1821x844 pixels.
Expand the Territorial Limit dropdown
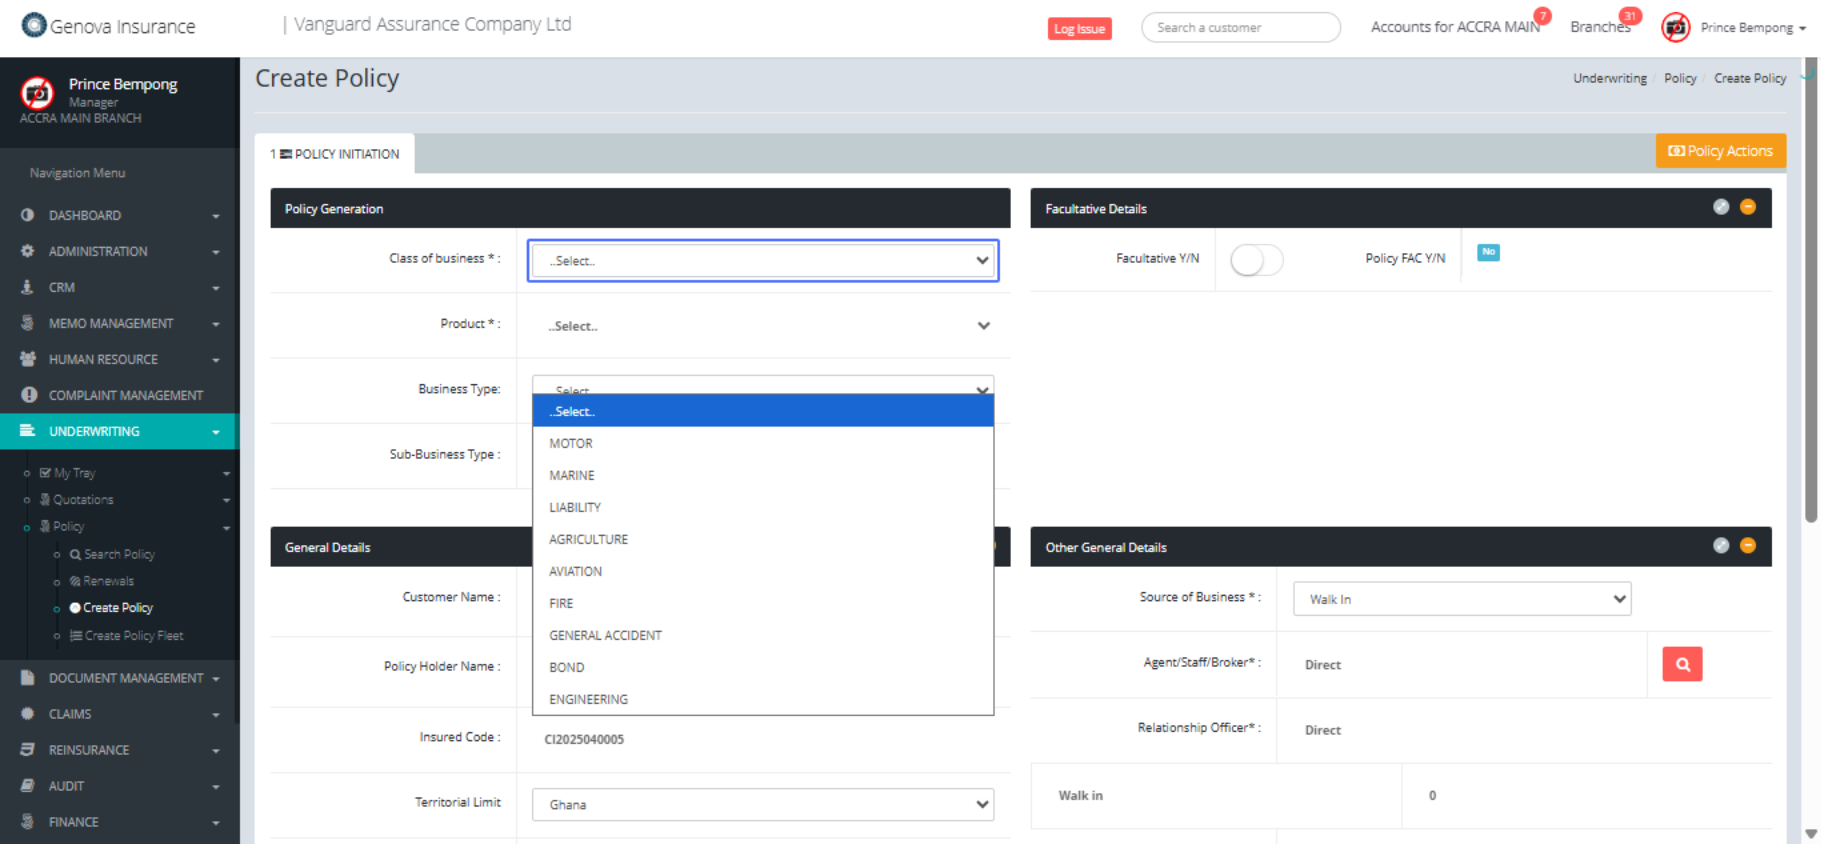[763, 805]
